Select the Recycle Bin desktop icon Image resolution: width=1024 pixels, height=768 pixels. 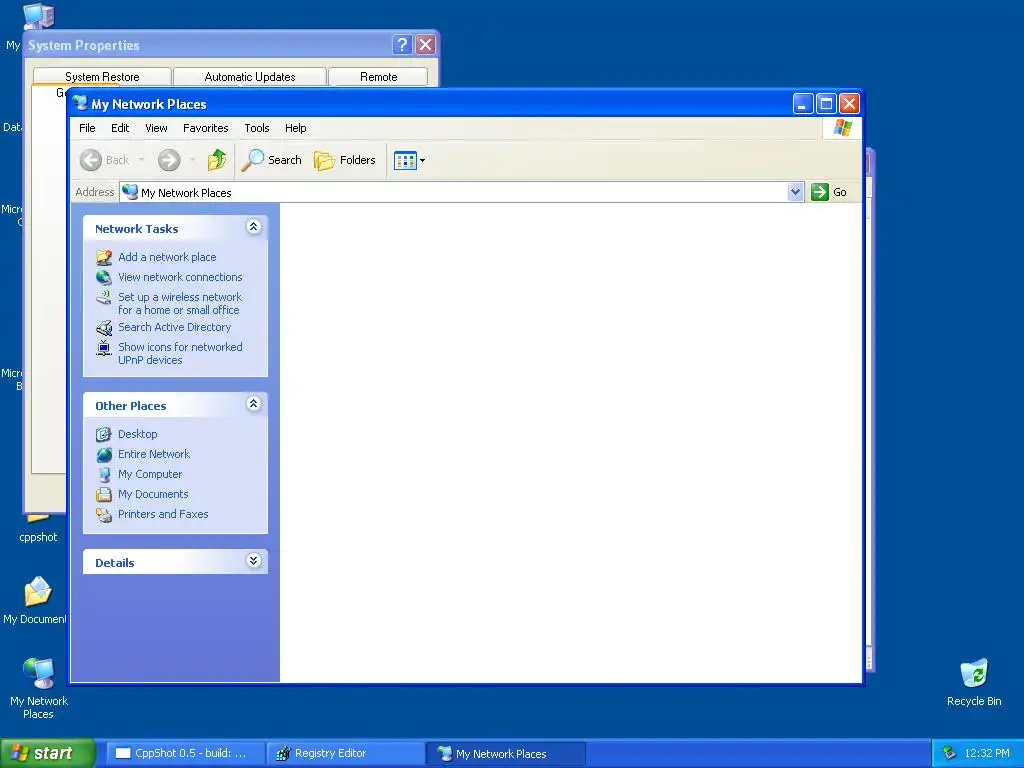click(x=974, y=683)
